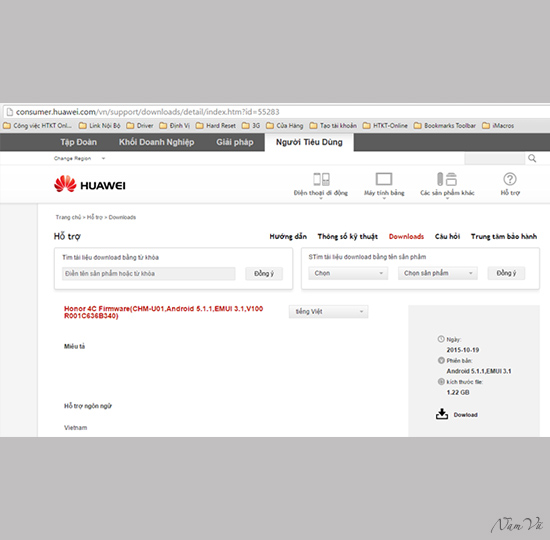Screen dimensions: 550x540
Task: Open the Công việc HTKT Onl... bookmark folder
Action: [37, 125]
